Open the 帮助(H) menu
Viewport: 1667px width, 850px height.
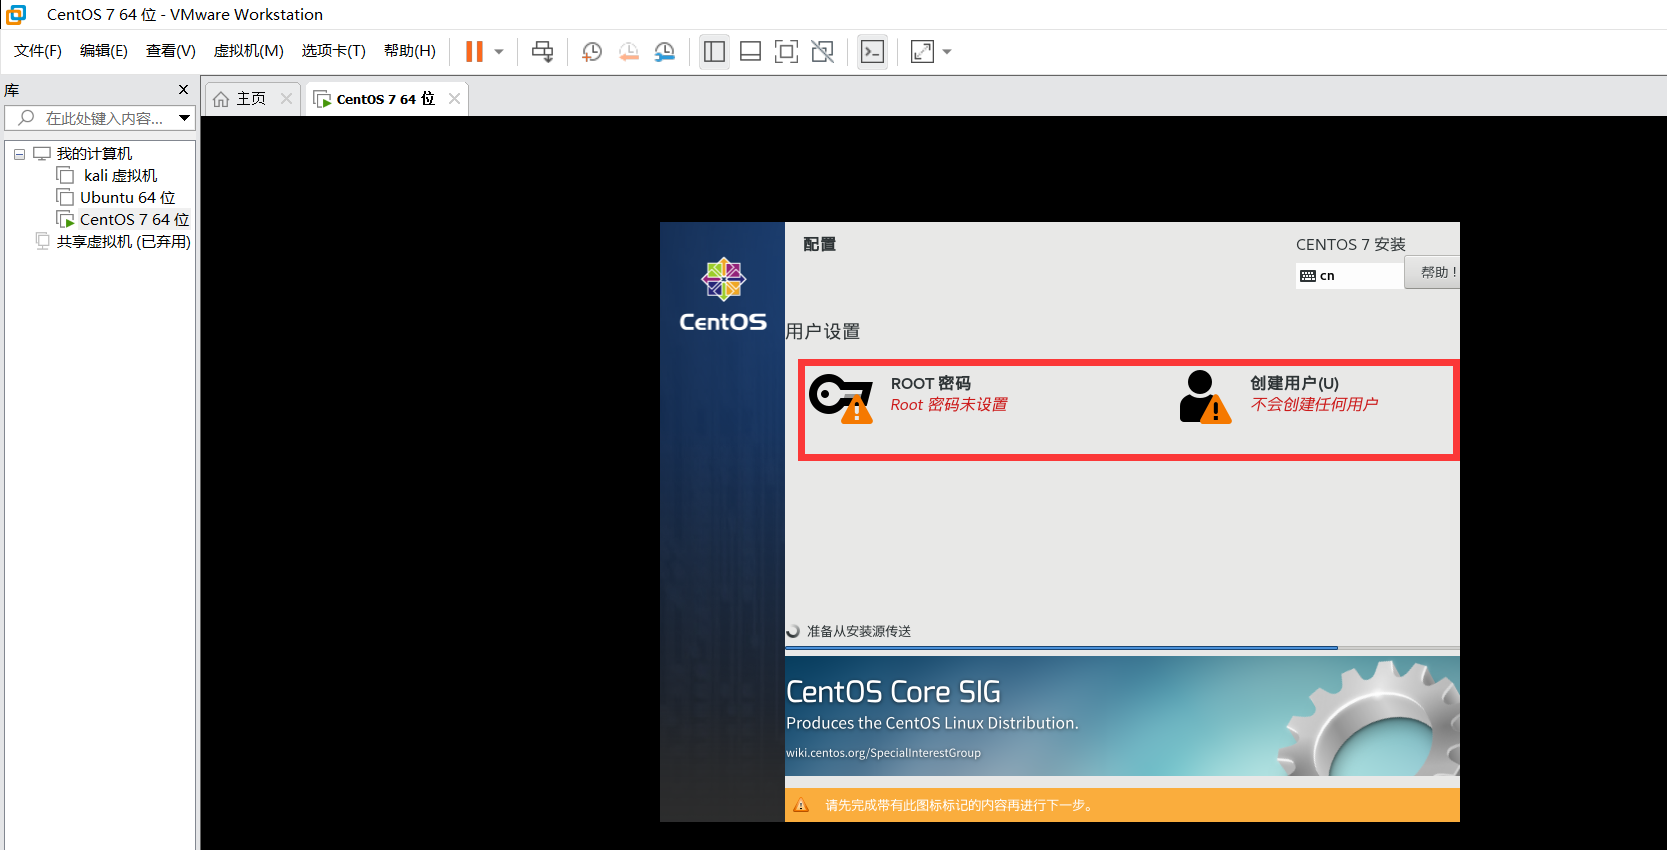[x=410, y=51]
